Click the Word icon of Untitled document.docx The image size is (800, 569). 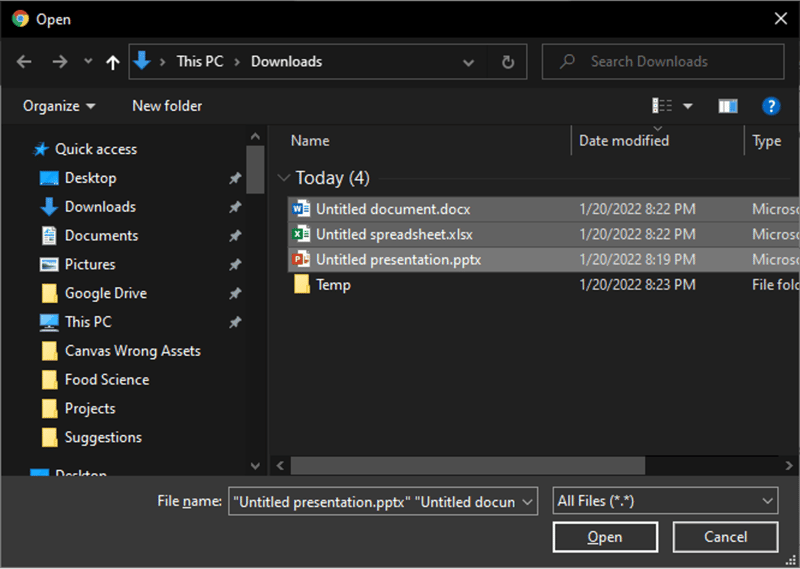coord(301,209)
